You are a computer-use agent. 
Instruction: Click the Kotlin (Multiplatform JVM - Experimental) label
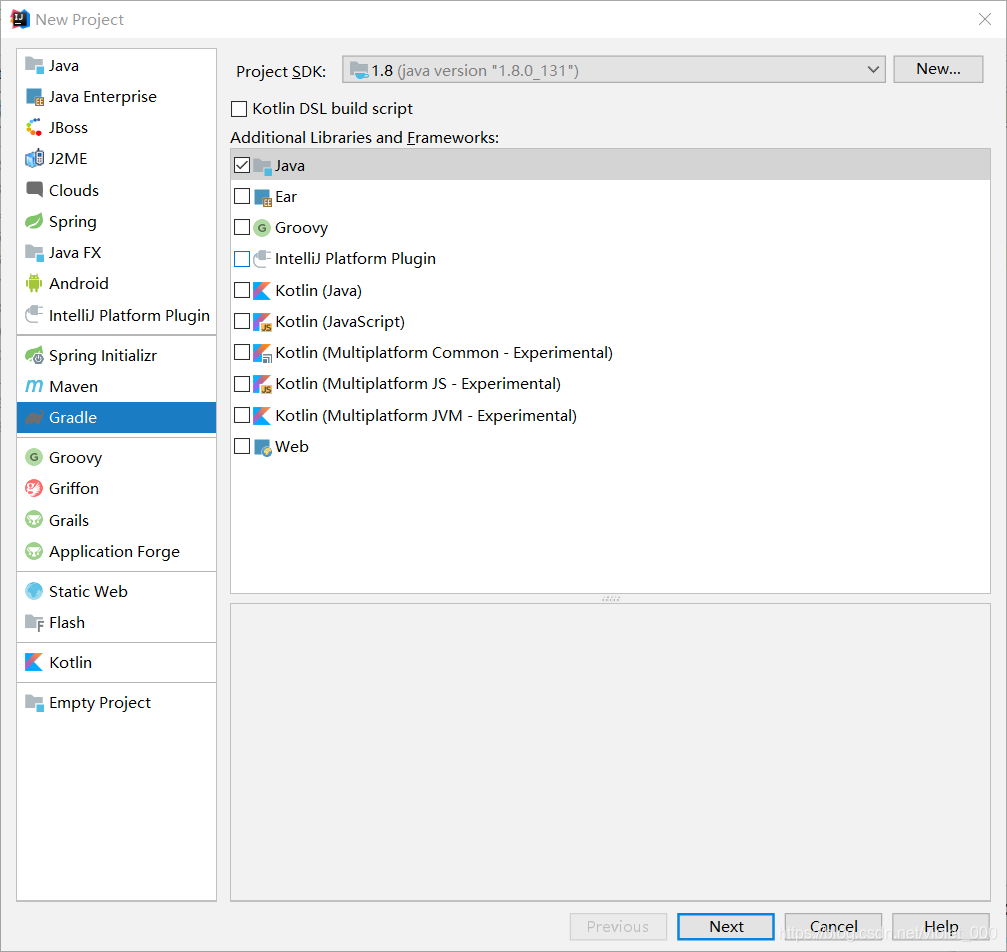pos(426,416)
